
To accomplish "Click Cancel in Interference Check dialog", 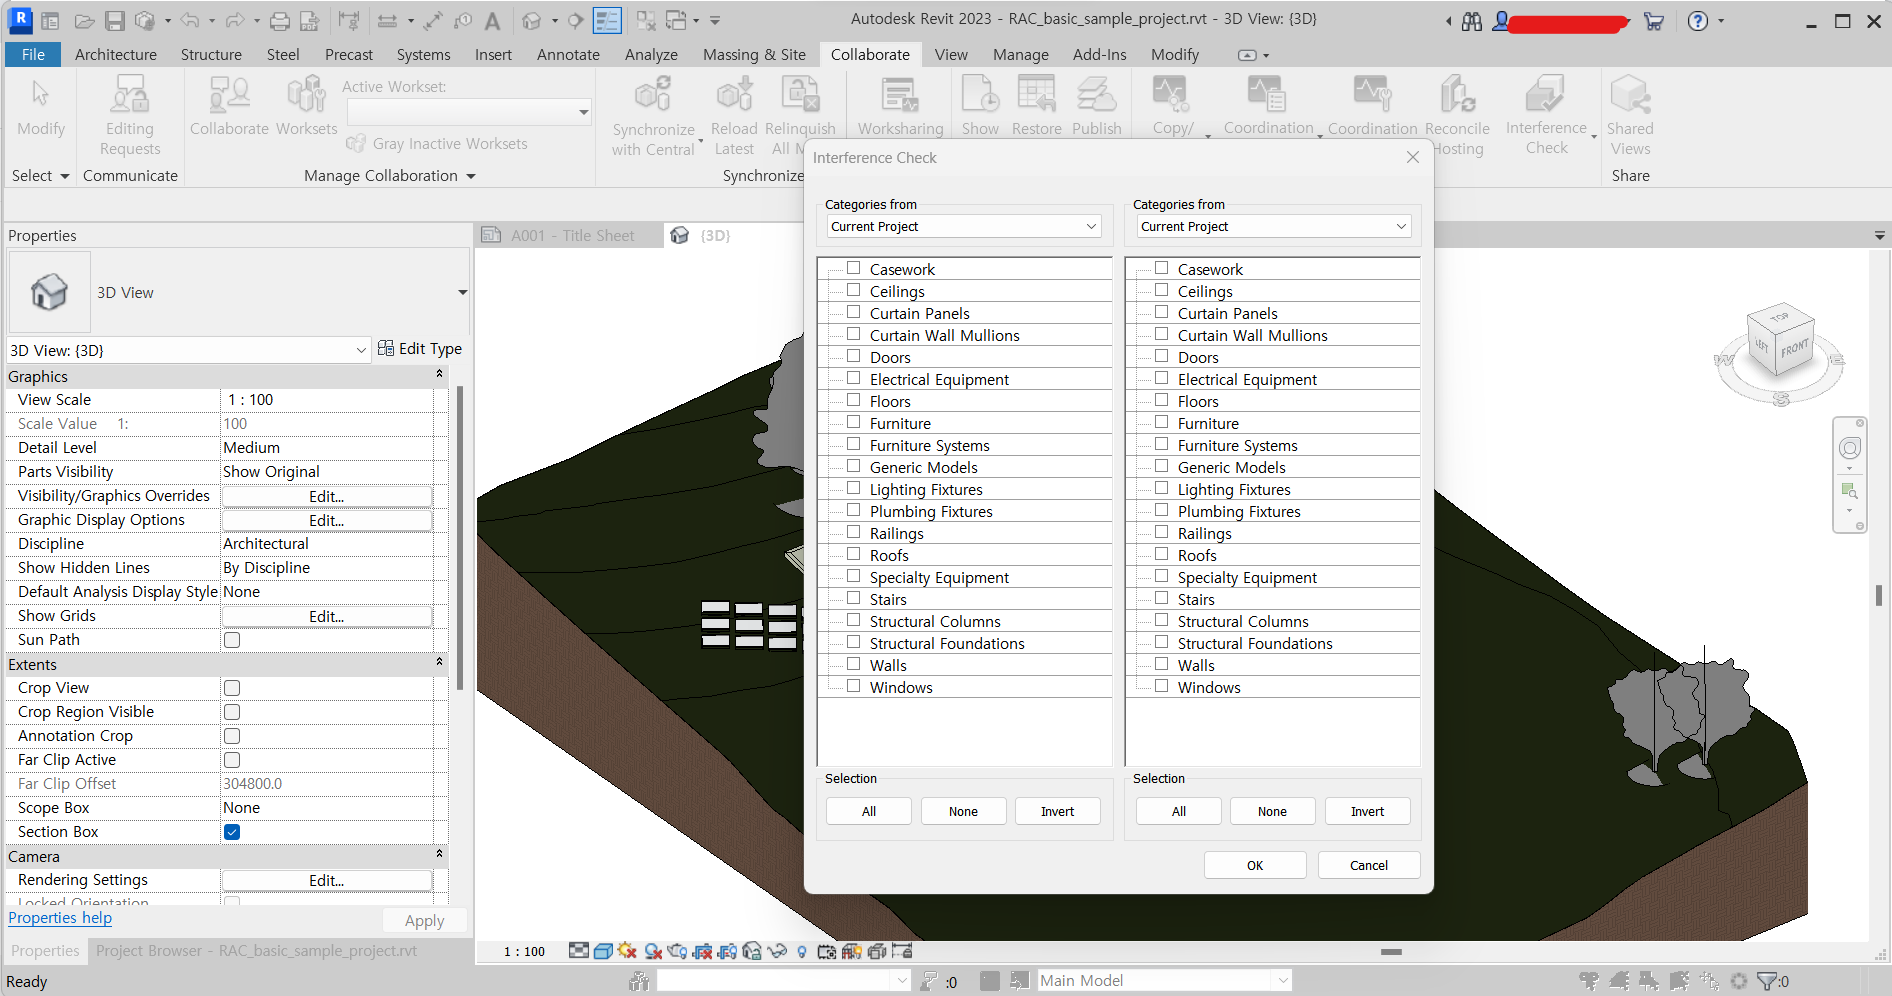I will [1369, 866].
